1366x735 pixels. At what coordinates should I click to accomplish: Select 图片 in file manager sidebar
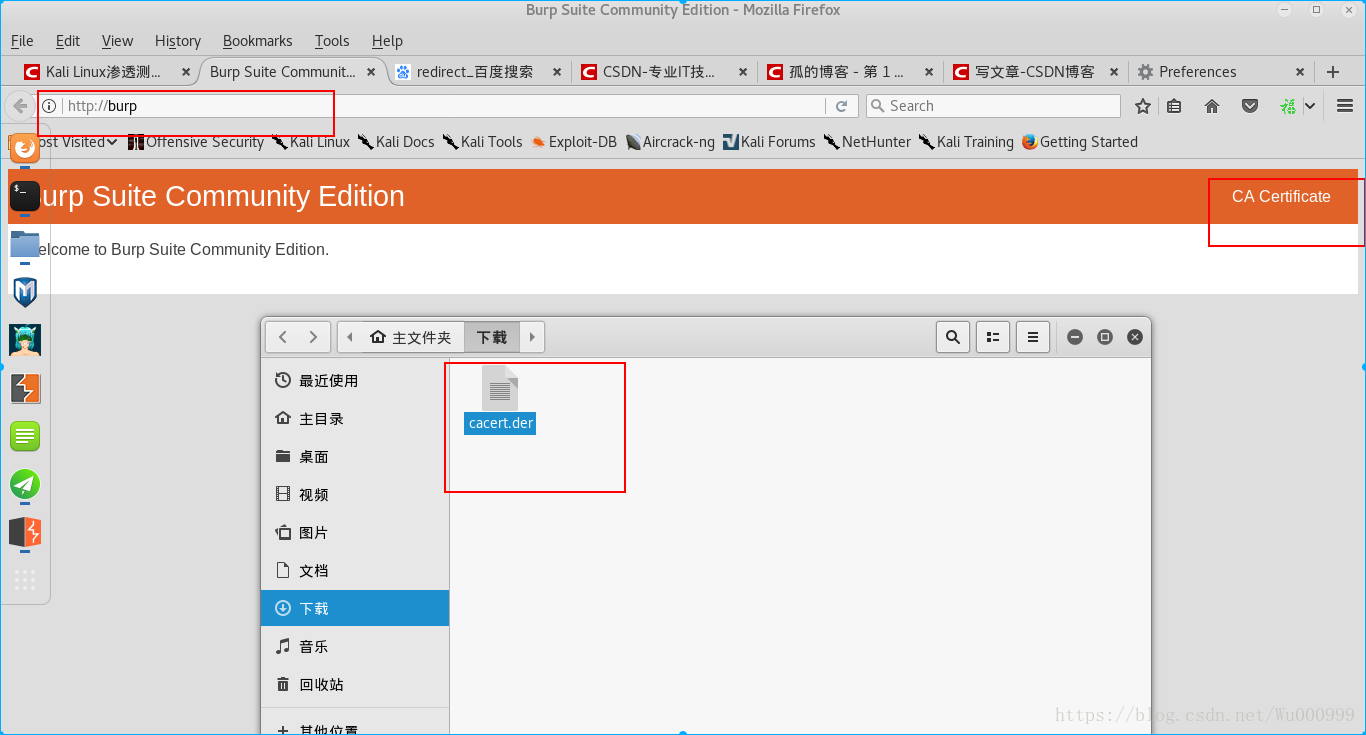click(x=355, y=533)
